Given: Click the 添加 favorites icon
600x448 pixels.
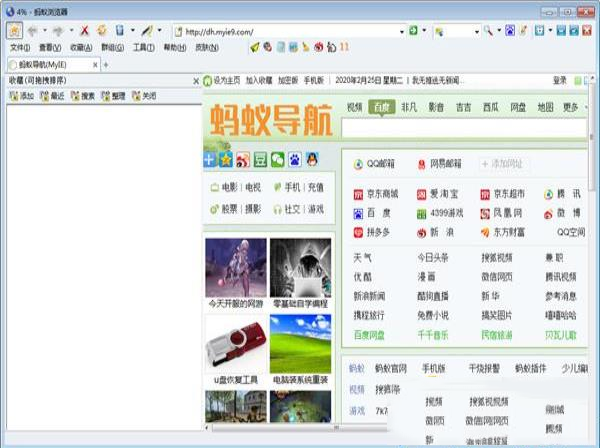Looking at the screenshot, I should coord(14,96).
